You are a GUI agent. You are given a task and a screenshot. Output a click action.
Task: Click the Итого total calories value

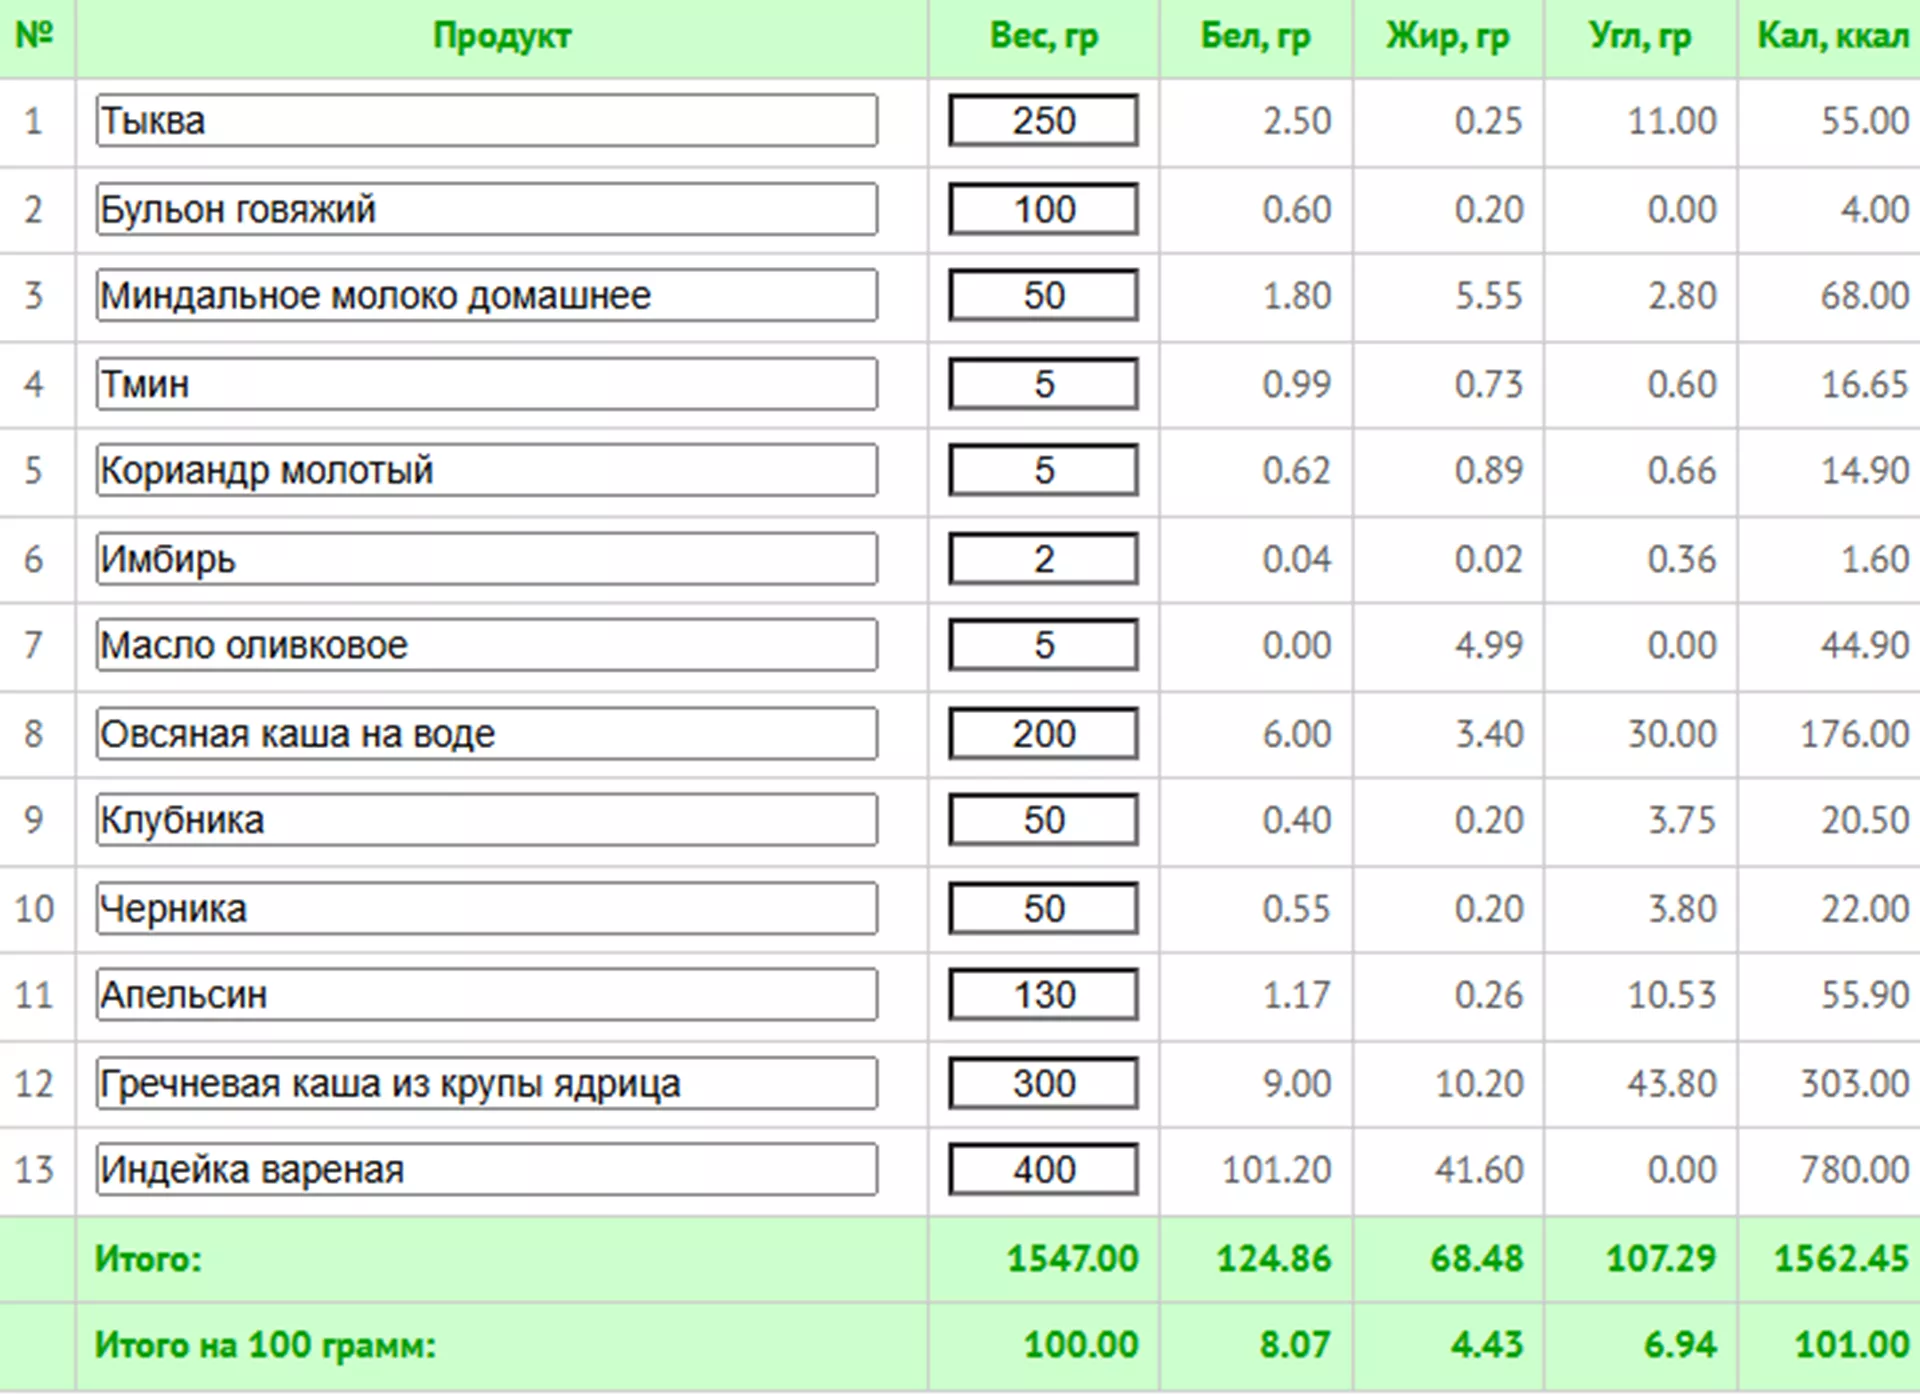pos(1840,1258)
